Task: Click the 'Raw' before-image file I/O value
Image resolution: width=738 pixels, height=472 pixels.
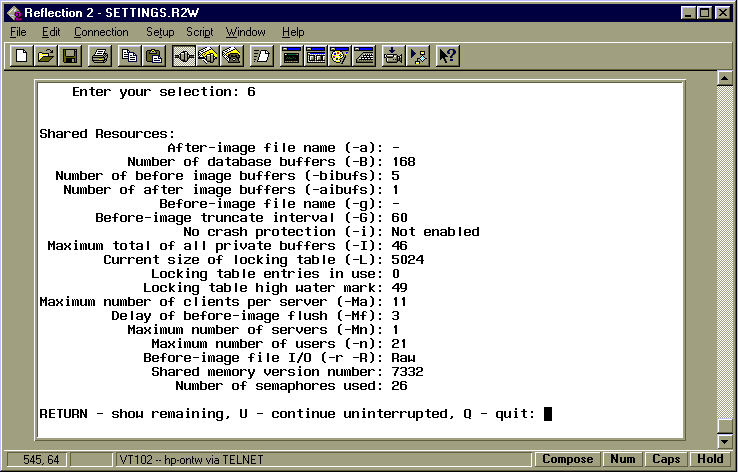Action: (x=403, y=358)
